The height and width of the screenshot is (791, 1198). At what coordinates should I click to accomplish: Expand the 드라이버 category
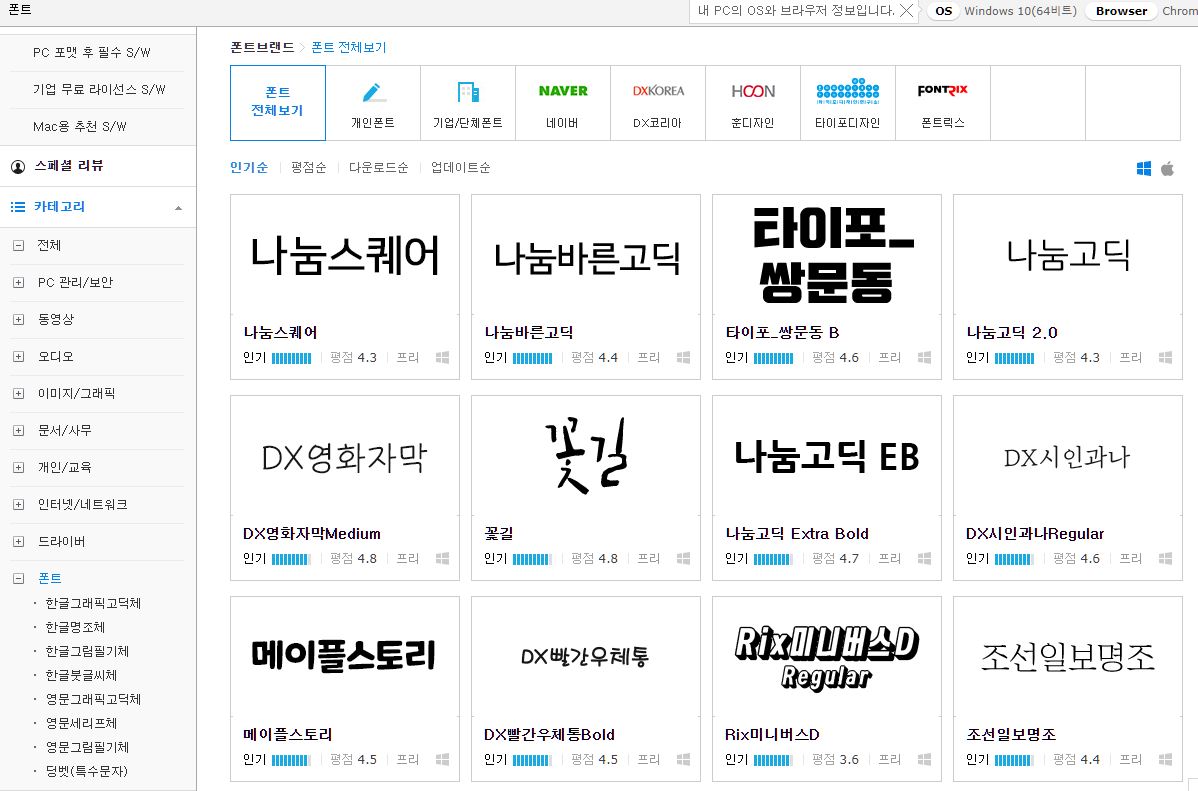click(18, 542)
